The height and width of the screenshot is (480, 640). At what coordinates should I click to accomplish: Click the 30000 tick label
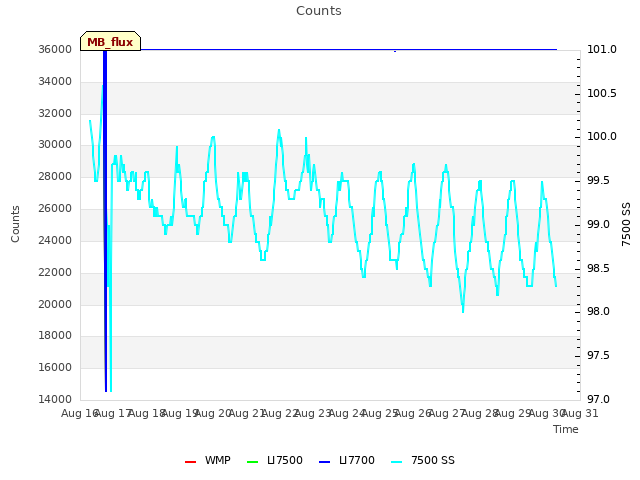[55, 144]
